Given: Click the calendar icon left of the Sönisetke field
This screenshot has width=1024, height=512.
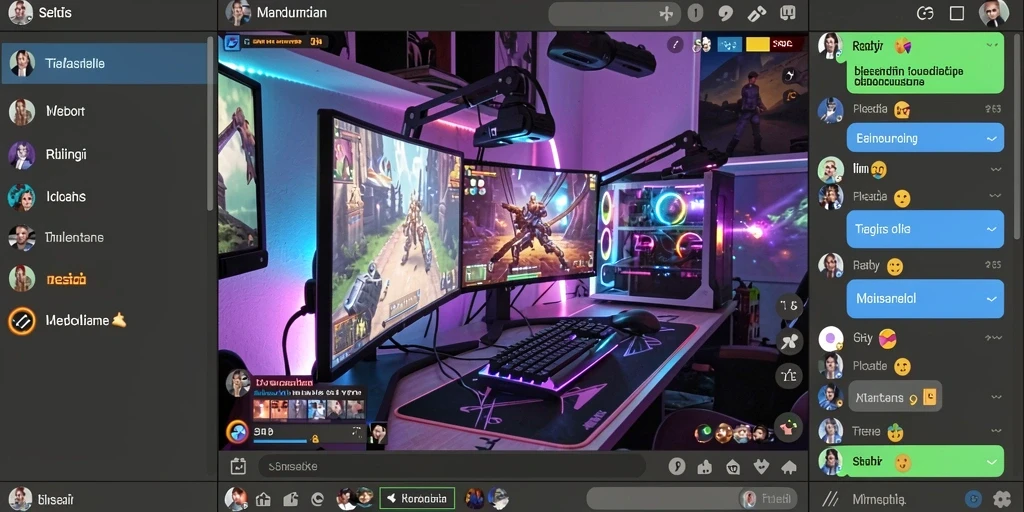Looking at the screenshot, I should [238, 466].
